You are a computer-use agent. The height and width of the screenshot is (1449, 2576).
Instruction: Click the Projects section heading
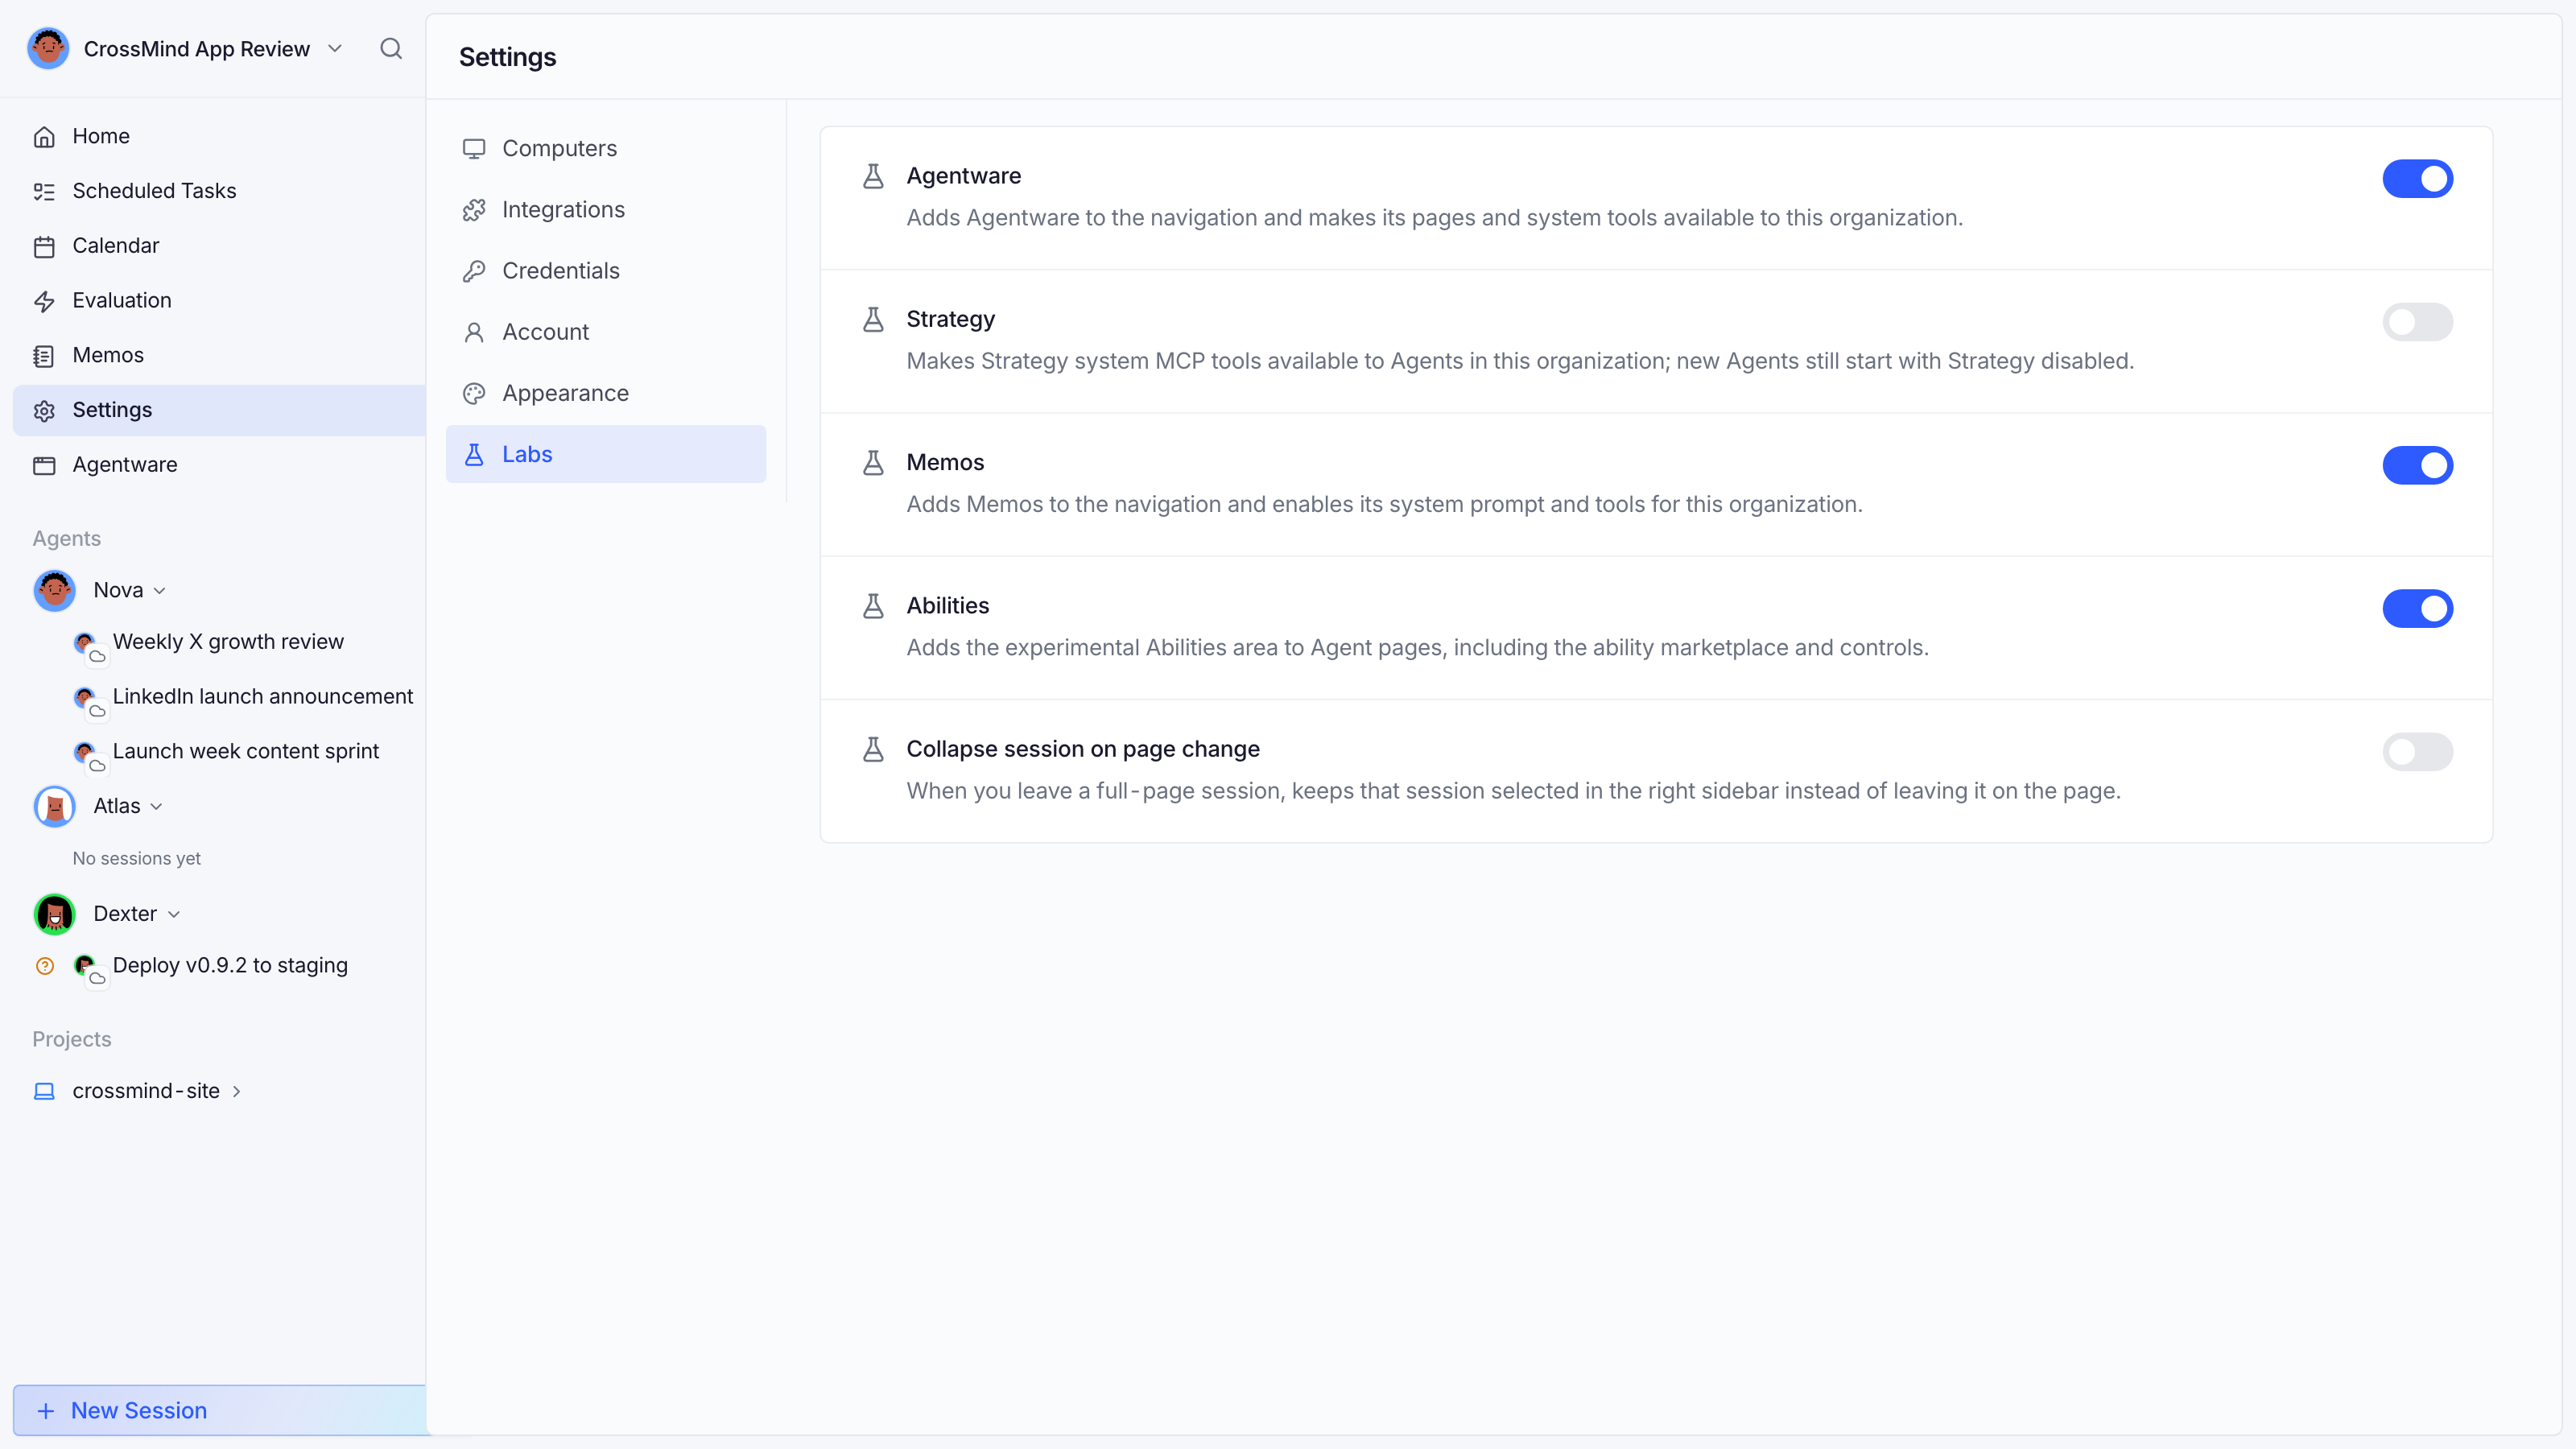(72, 1039)
